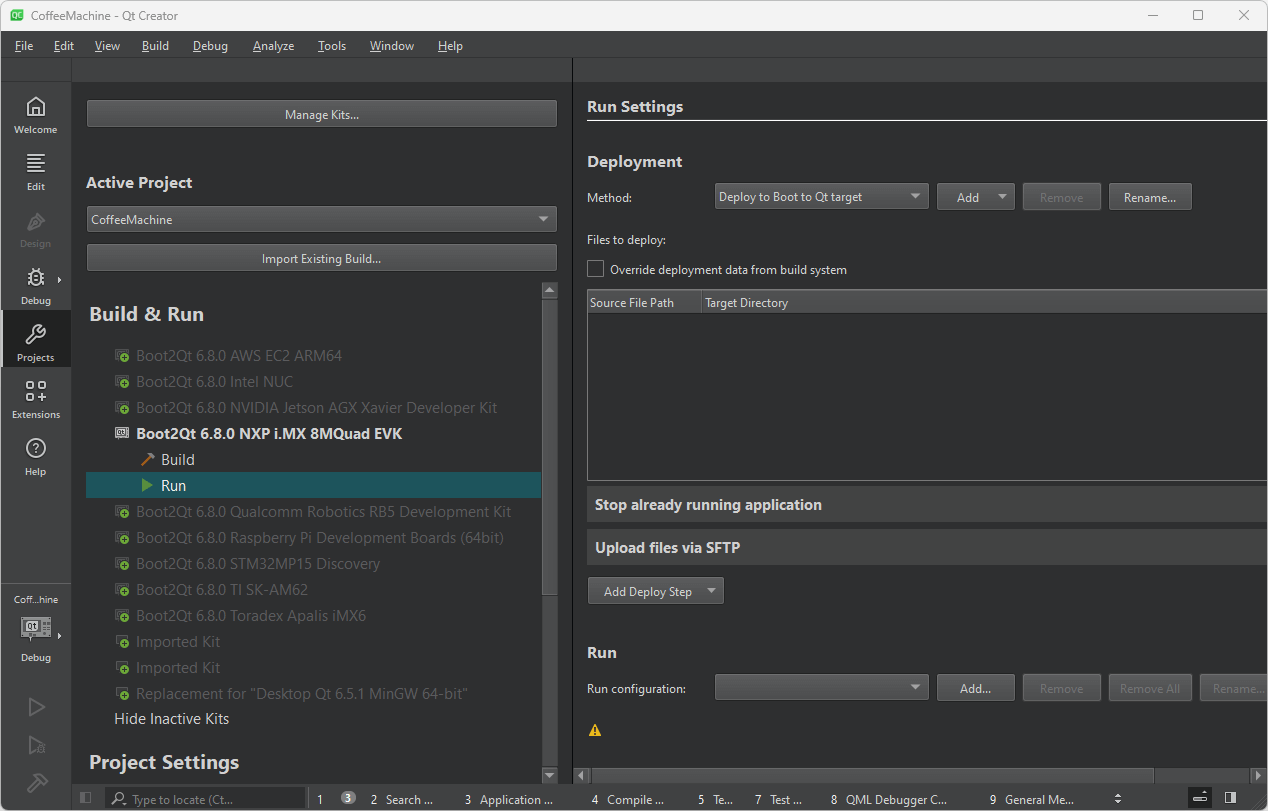Open the Add Deploy Step dropdown
Image resolution: width=1268 pixels, height=811 pixels.
tap(655, 591)
